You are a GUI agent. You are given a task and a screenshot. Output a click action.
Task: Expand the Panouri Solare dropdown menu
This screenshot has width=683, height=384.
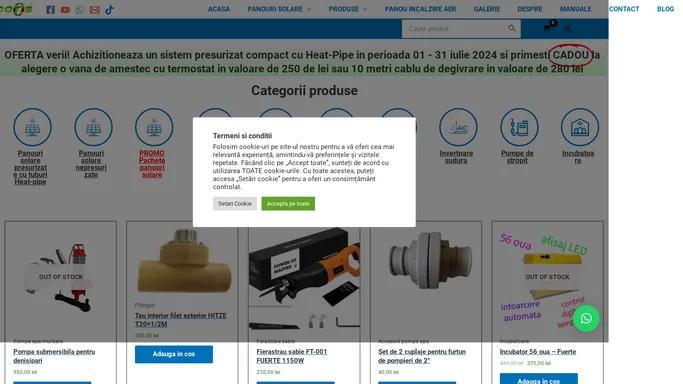[x=279, y=9]
